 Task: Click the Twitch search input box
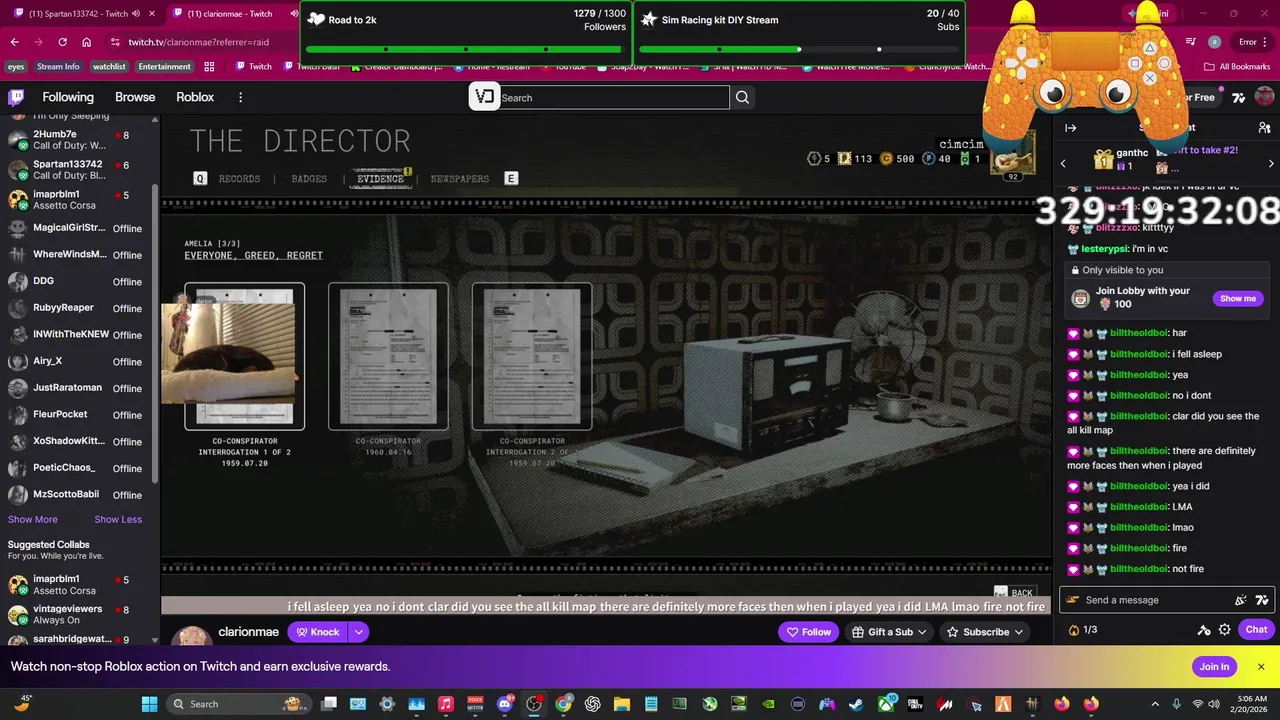click(614, 97)
